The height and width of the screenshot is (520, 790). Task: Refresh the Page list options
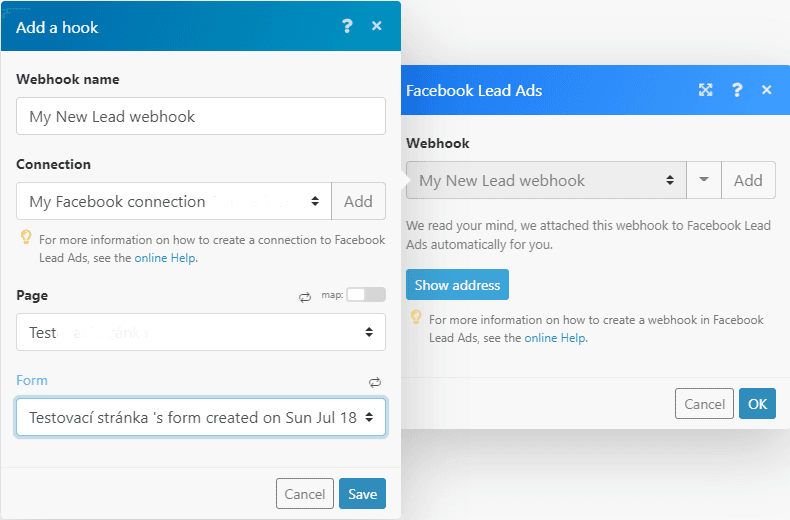(305, 296)
